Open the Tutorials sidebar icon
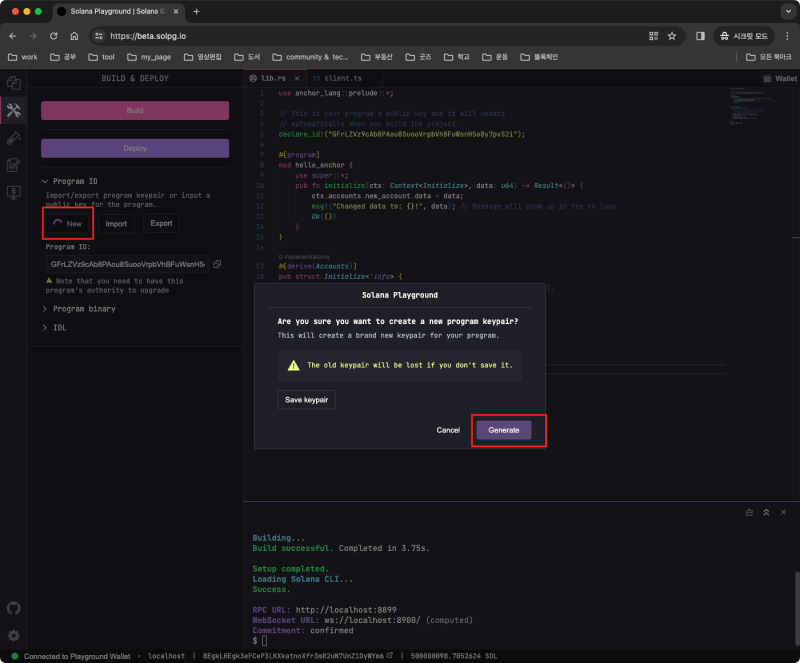The height and width of the screenshot is (663, 800). coord(14,165)
